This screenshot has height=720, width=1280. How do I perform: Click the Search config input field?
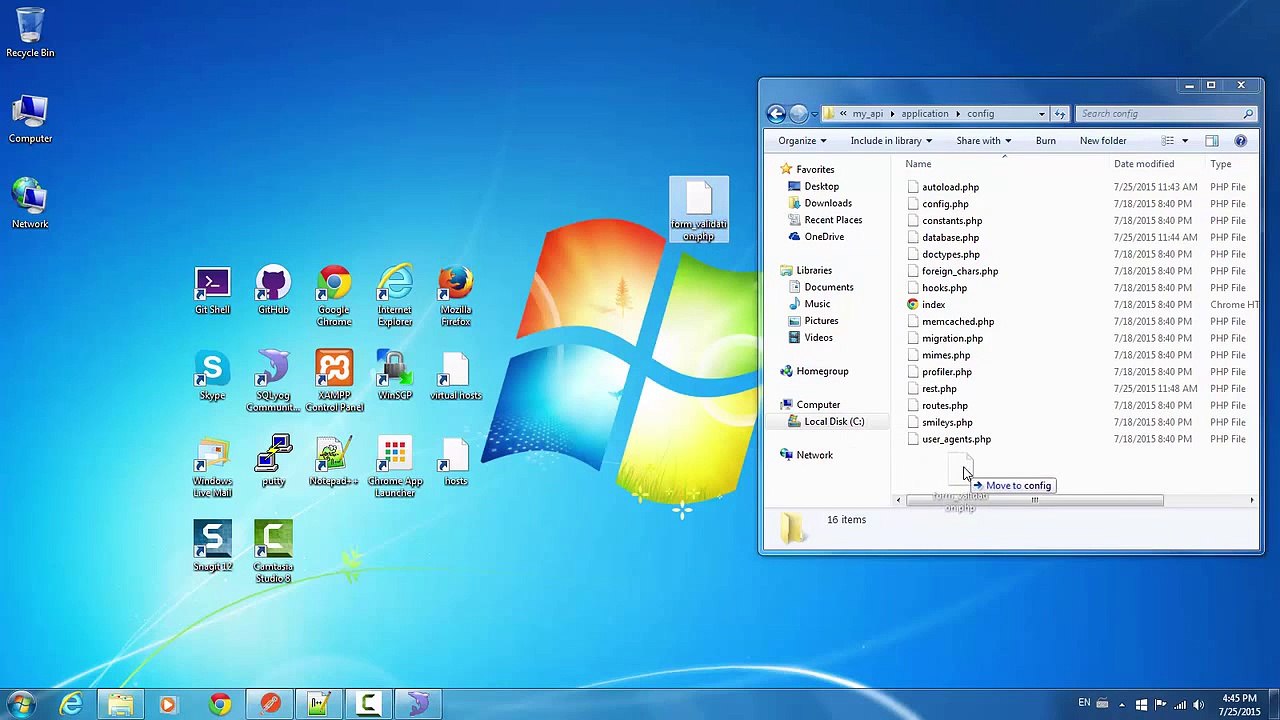(x=1164, y=114)
